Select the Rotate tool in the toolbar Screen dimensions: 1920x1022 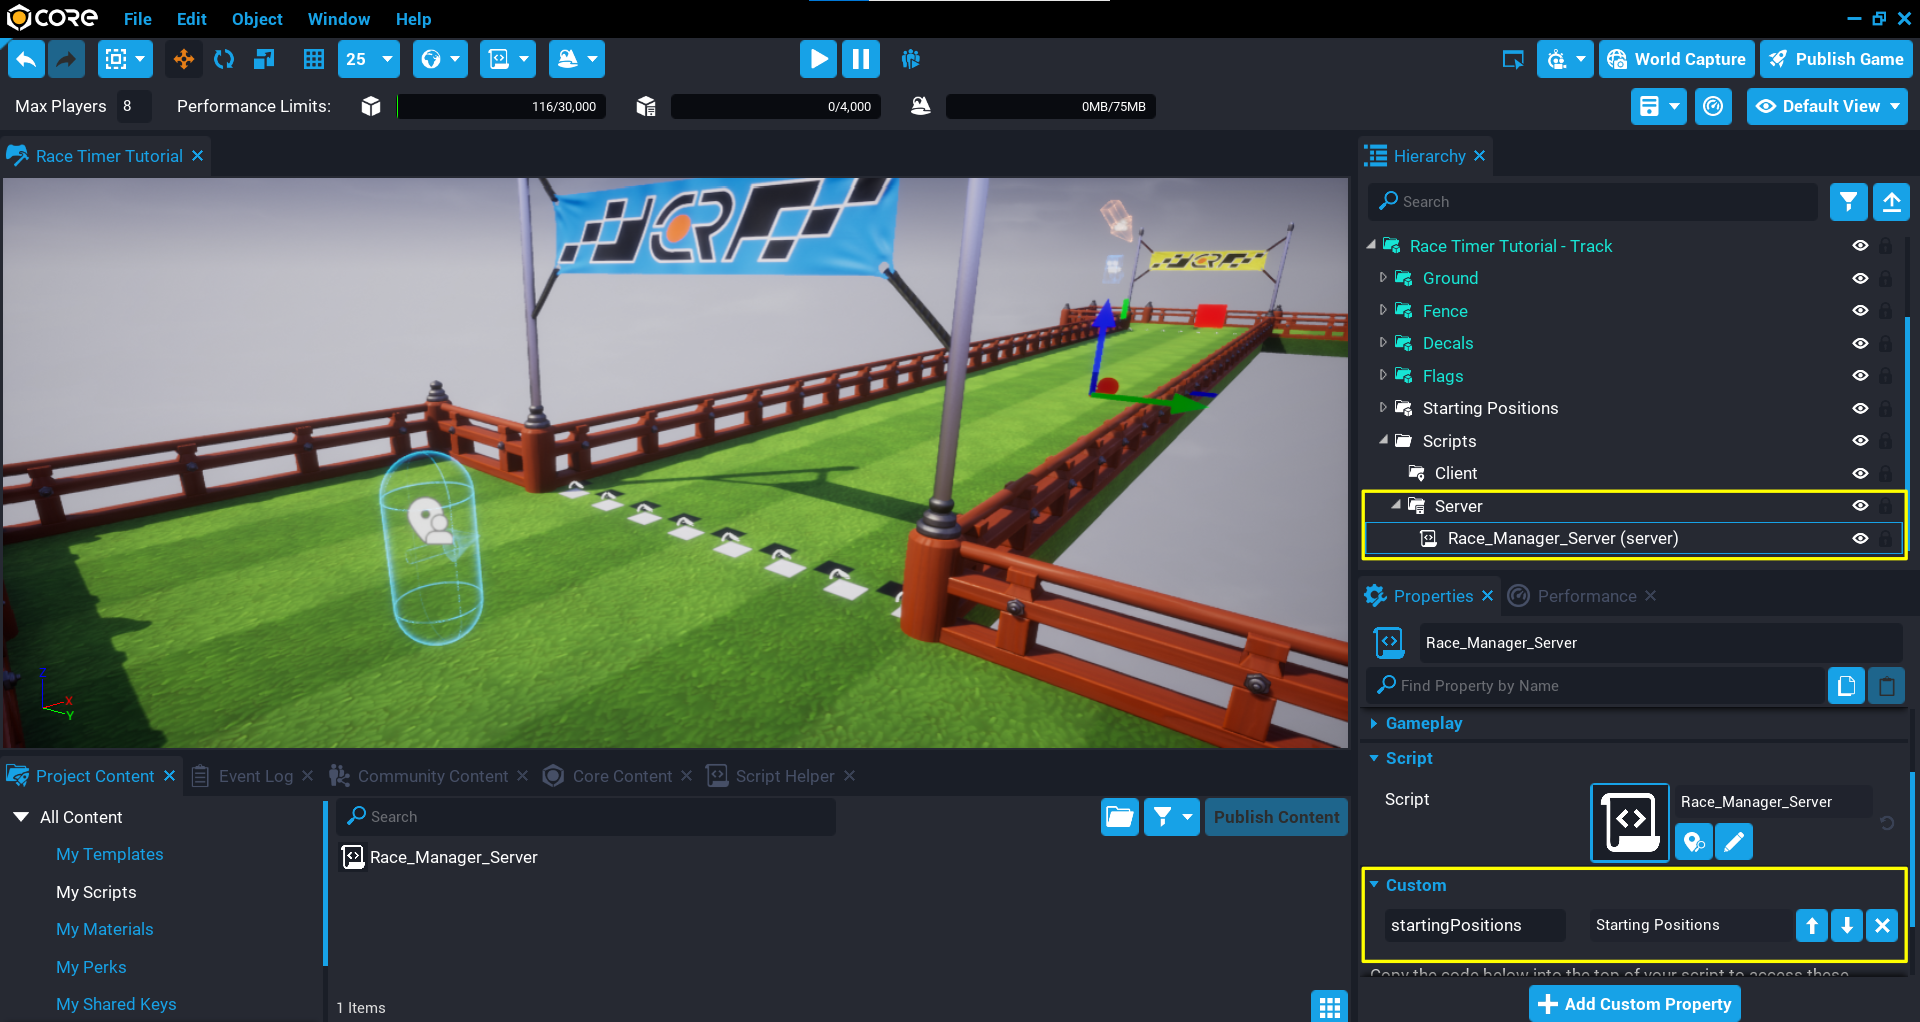click(x=224, y=59)
